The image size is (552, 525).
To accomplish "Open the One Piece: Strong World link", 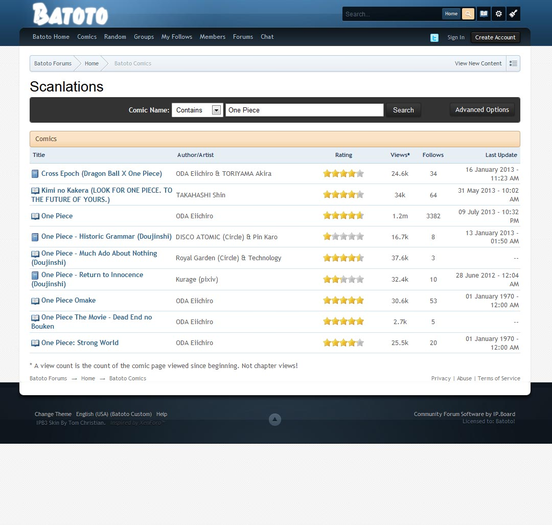I will (x=80, y=343).
